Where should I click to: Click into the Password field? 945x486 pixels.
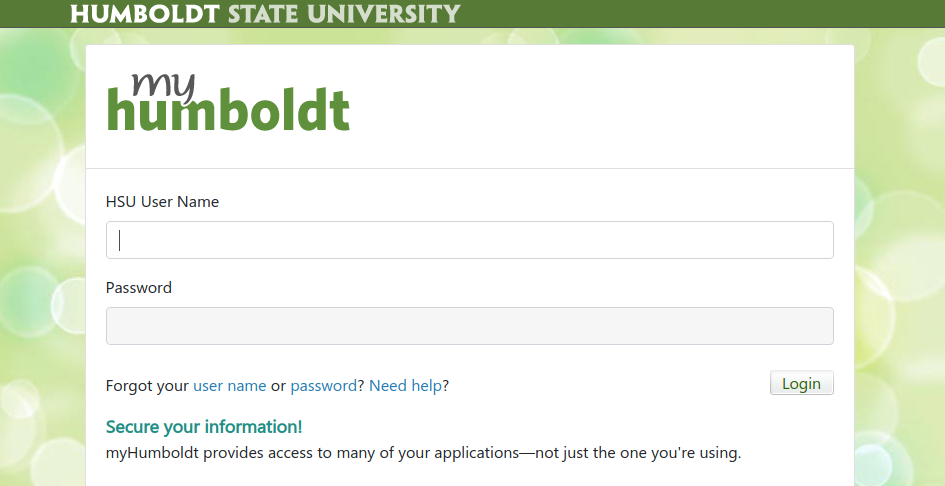(x=469, y=326)
